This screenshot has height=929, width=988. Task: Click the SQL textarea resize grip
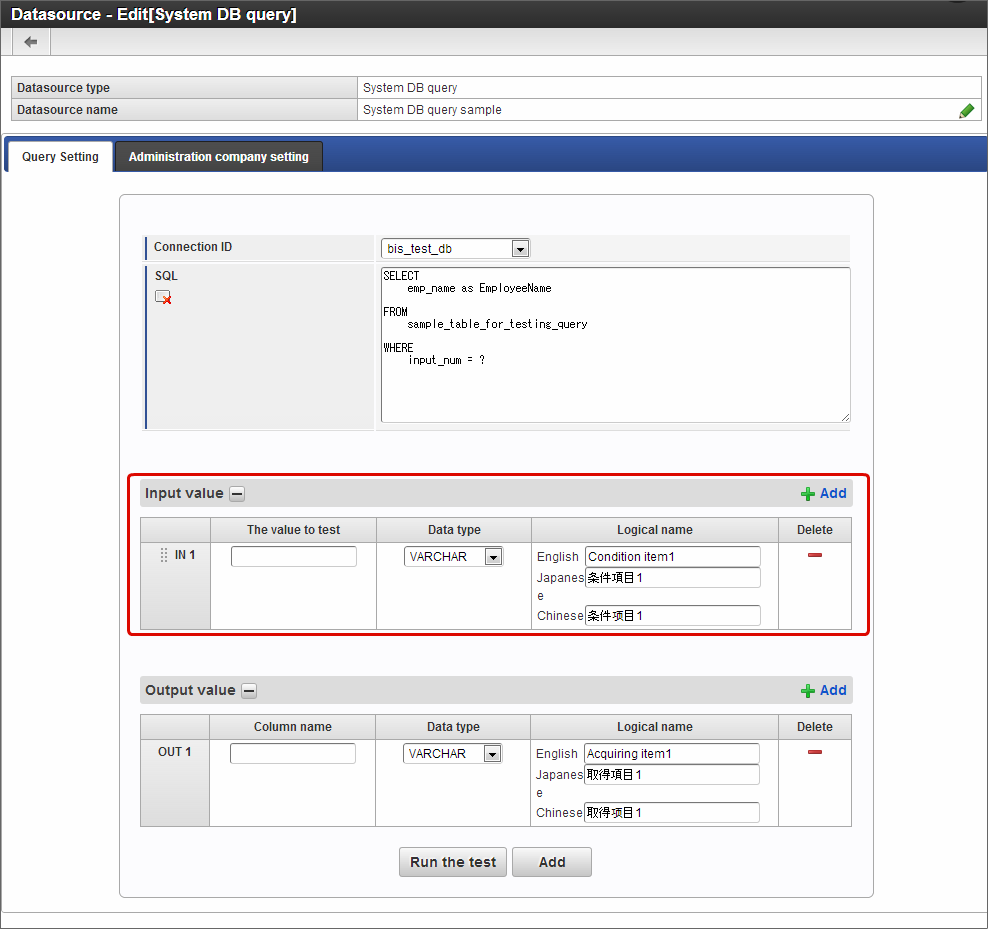coord(845,417)
